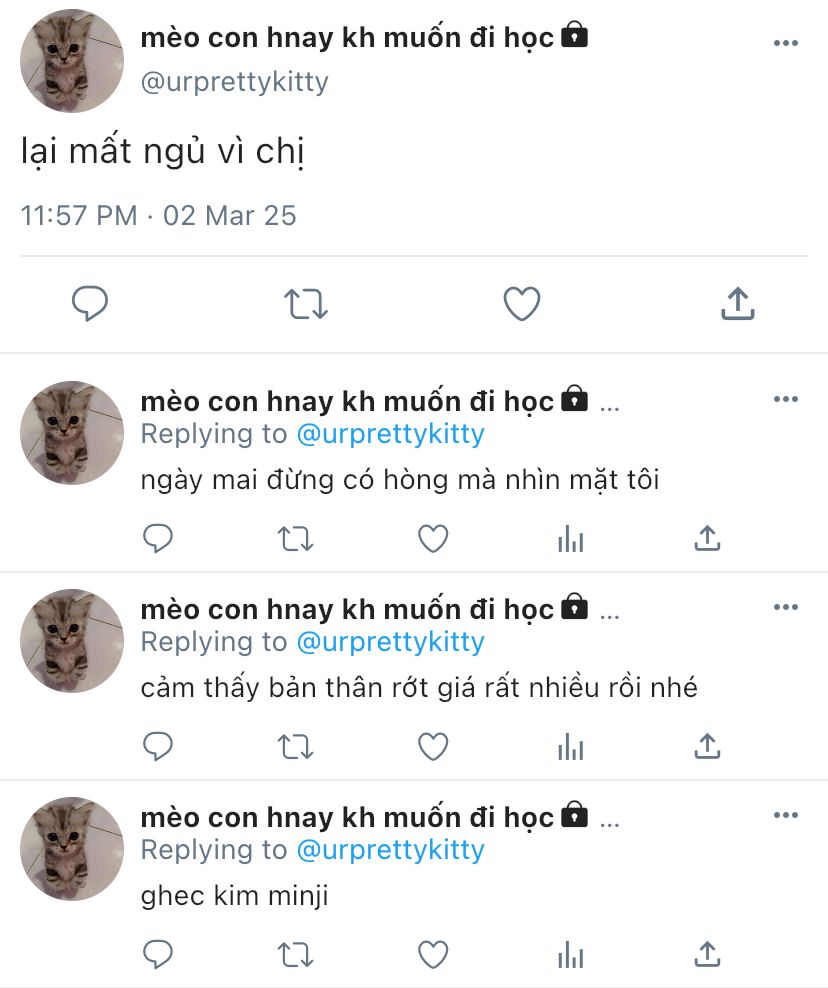This screenshot has height=988, width=828.
Task: Like the reply 'ngày mai đừng có hòng'
Action: [433, 539]
